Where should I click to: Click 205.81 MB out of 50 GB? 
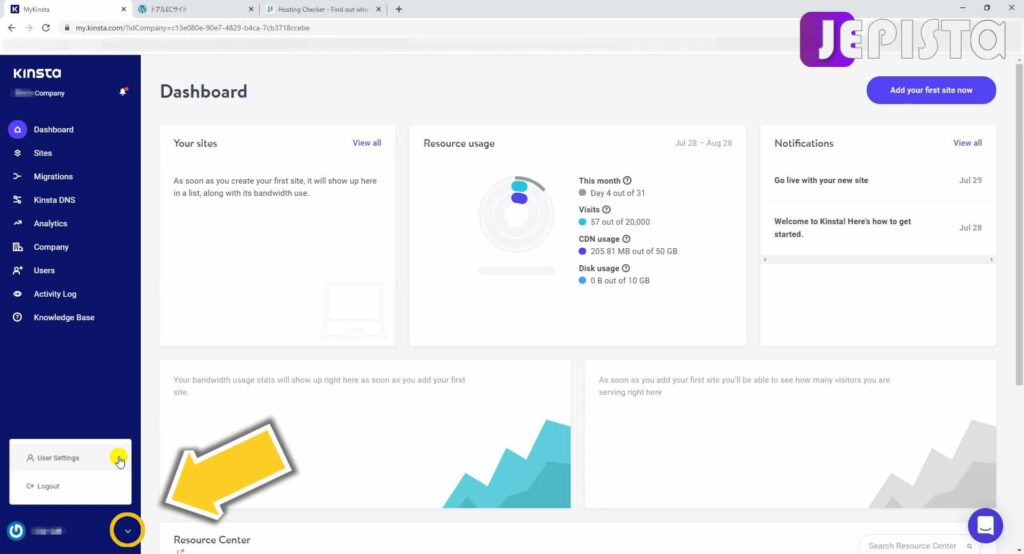click(x=633, y=252)
